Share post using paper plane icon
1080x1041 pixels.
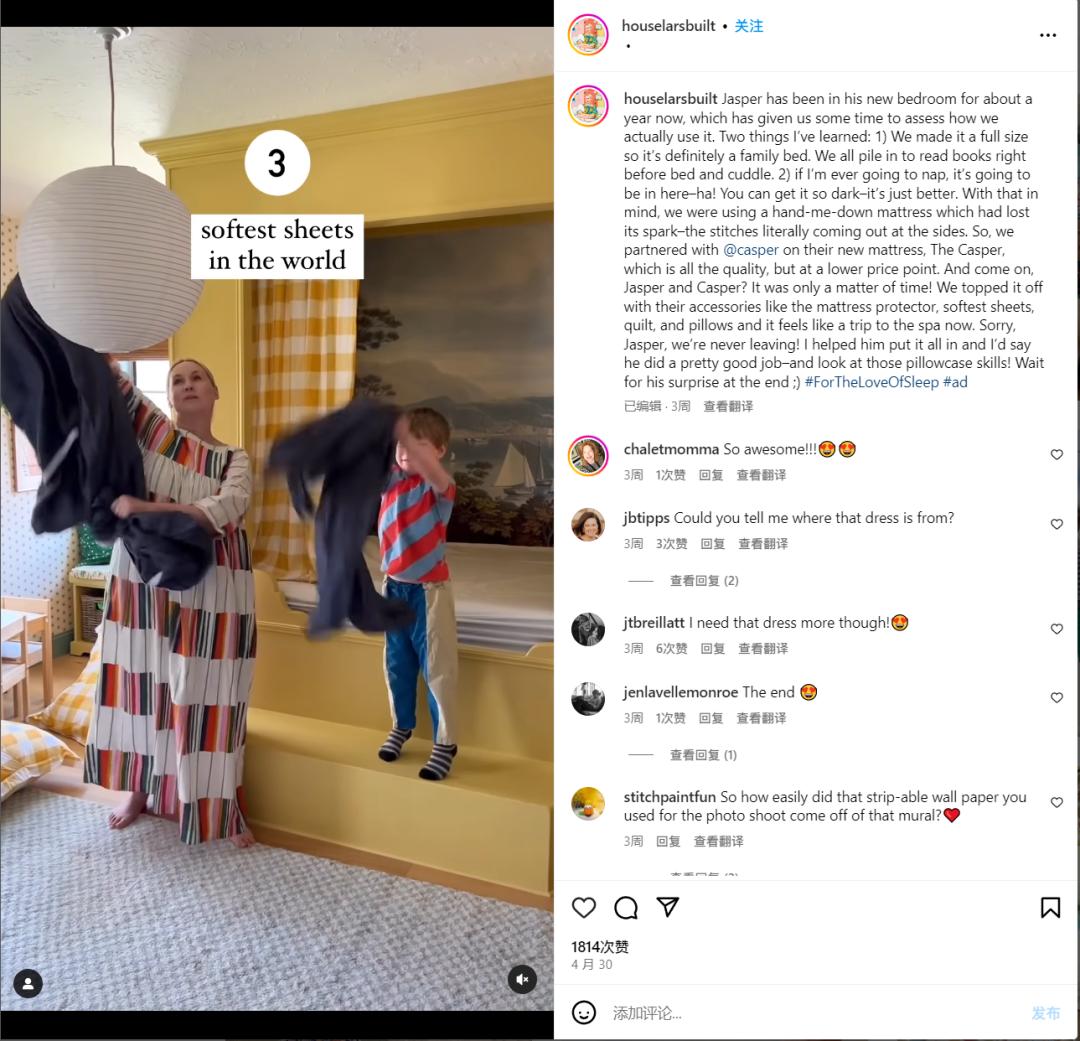(x=667, y=907)
